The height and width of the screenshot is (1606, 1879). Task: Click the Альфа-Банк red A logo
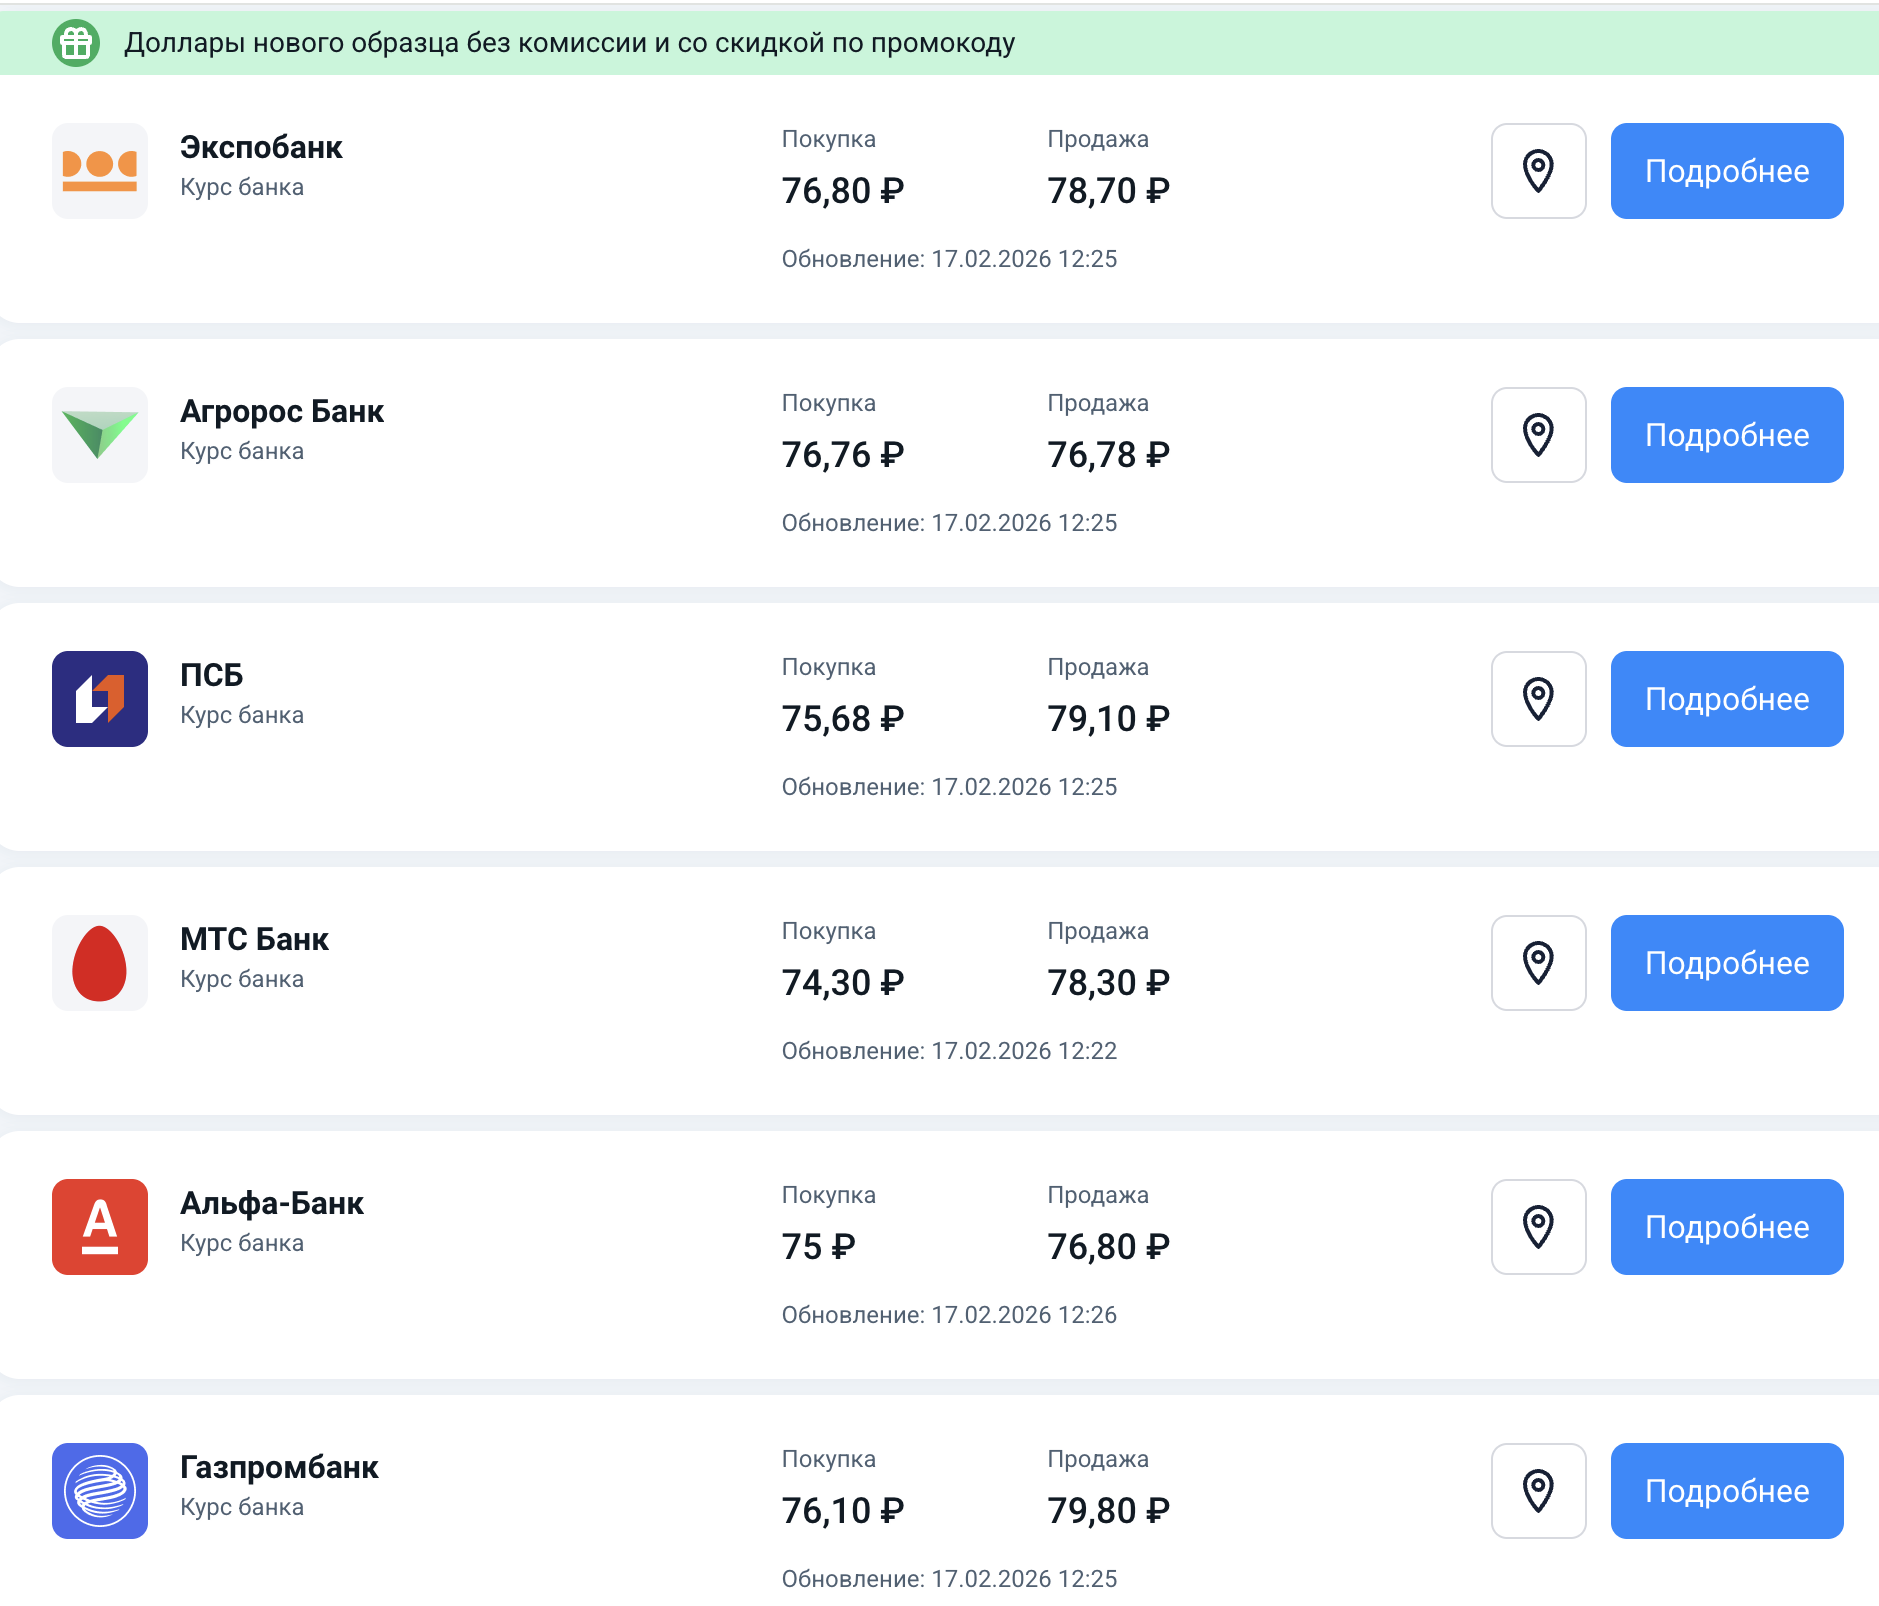(100, 1227)
